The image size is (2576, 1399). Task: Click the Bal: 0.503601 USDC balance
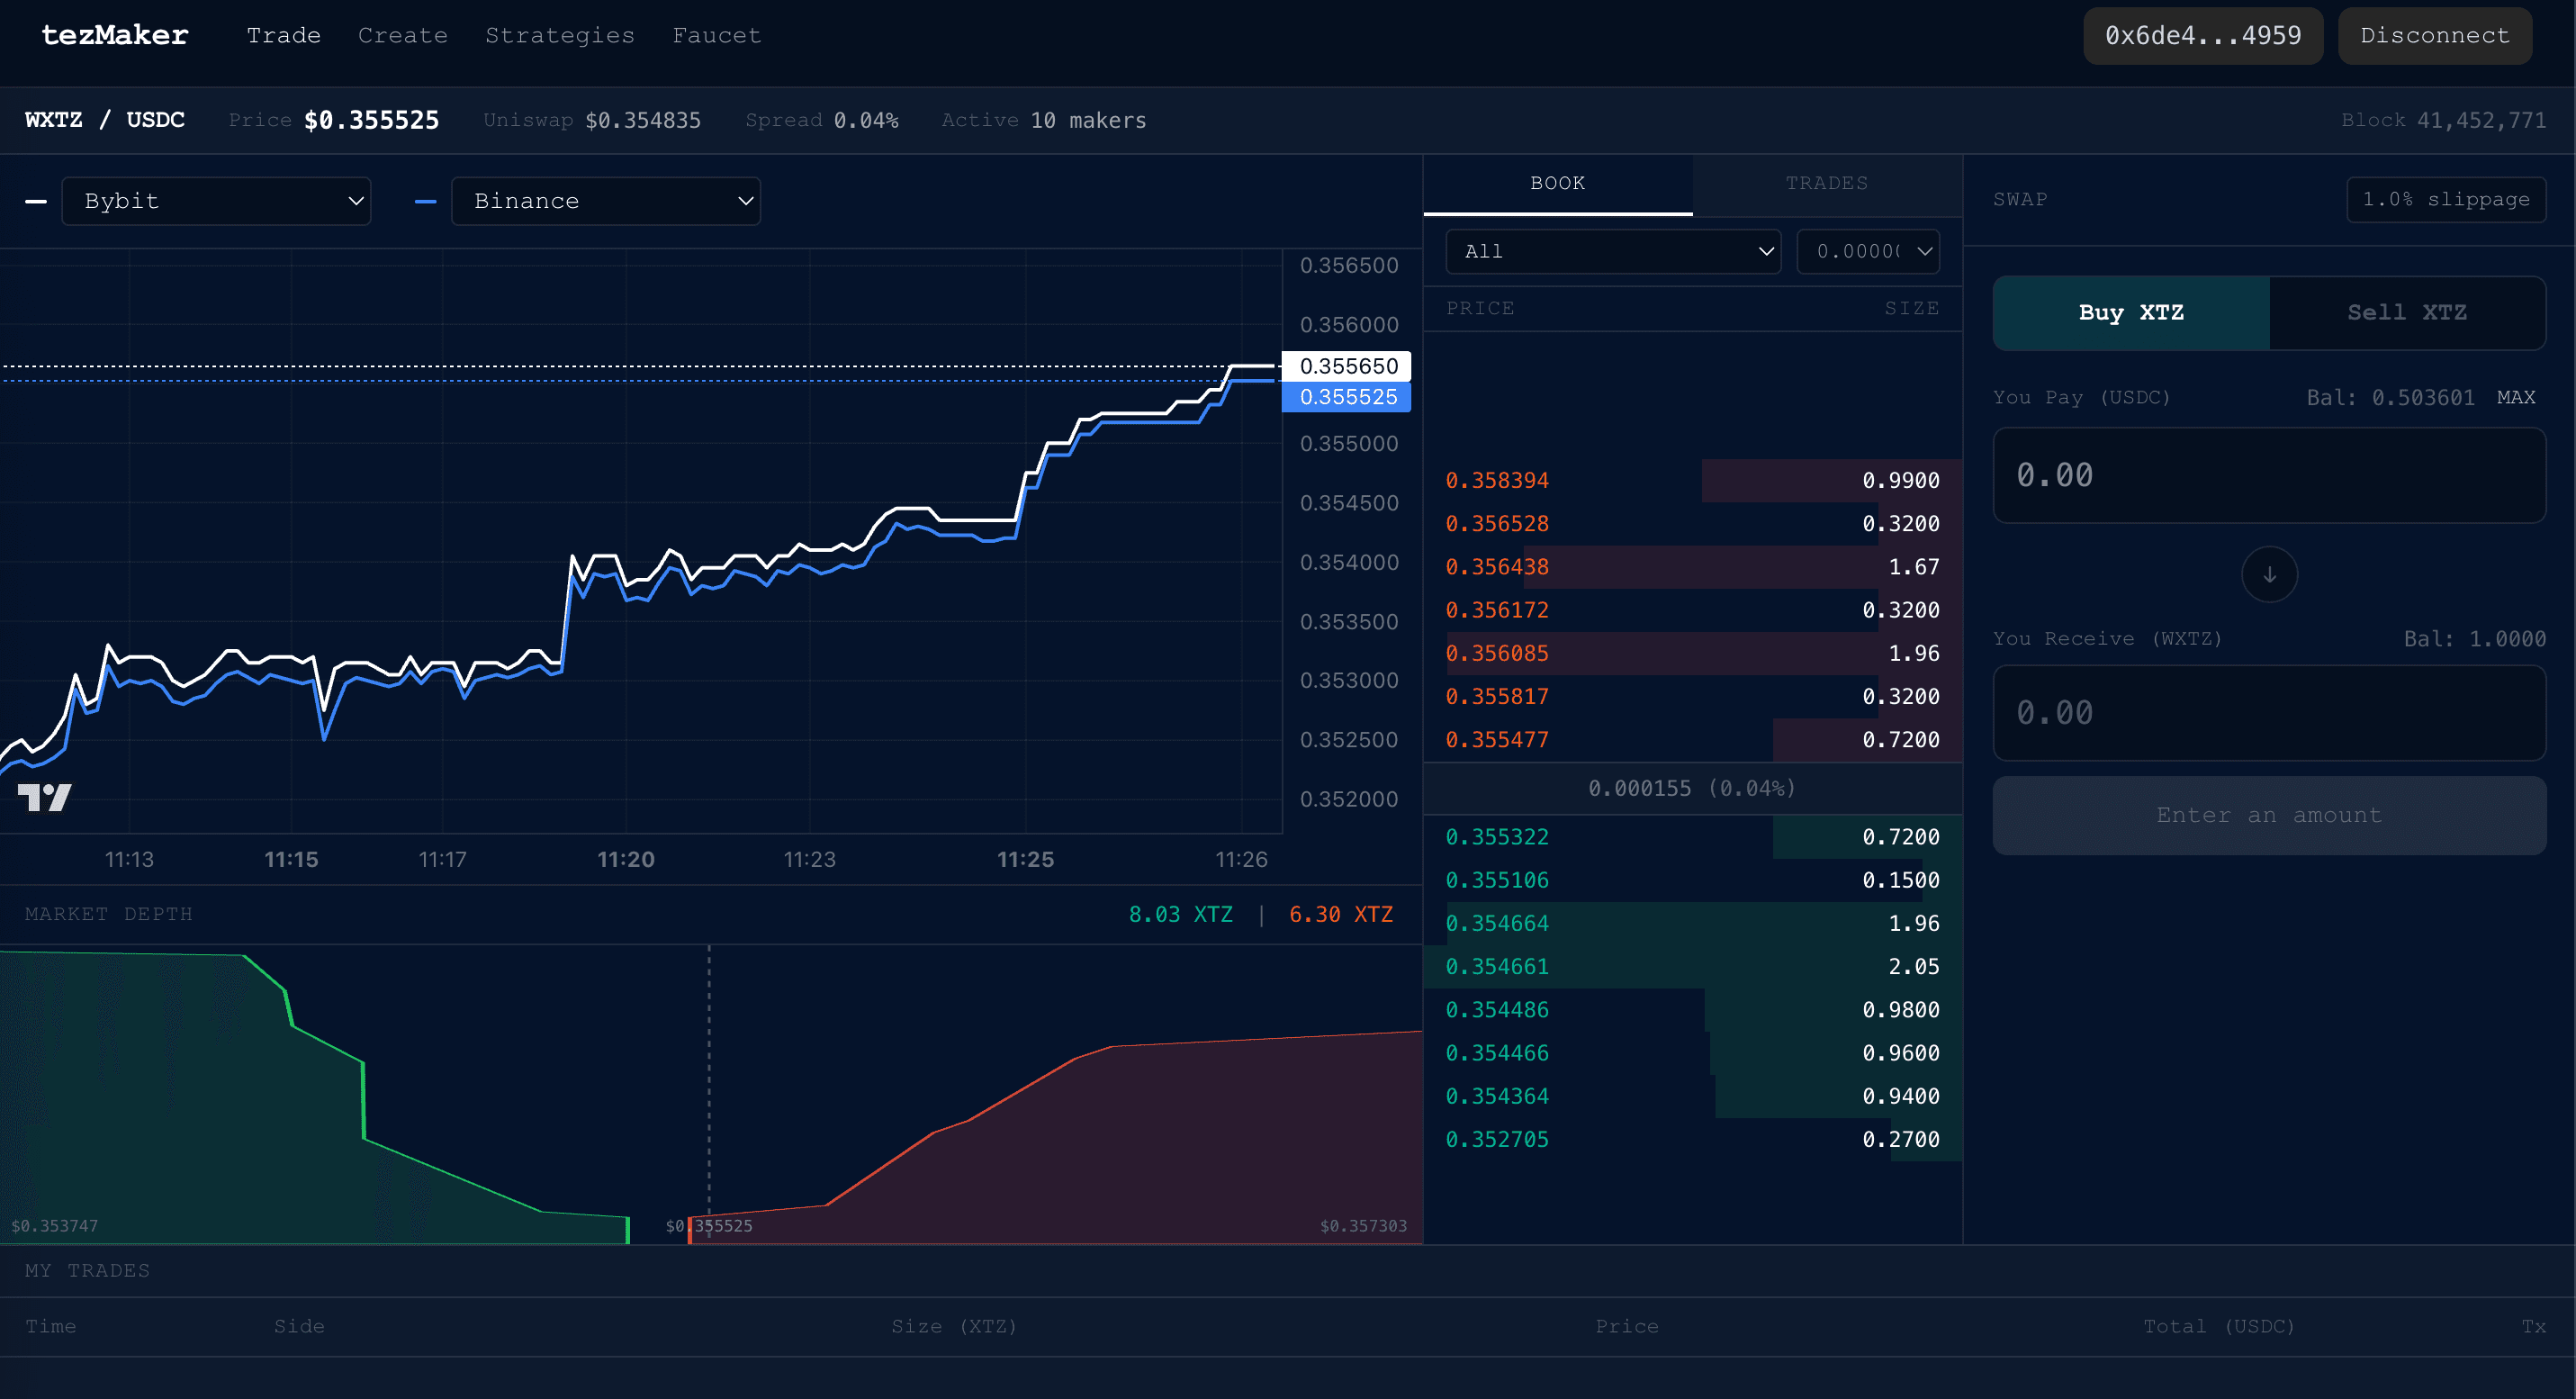pyautogui.click(x=2390, y=397)
